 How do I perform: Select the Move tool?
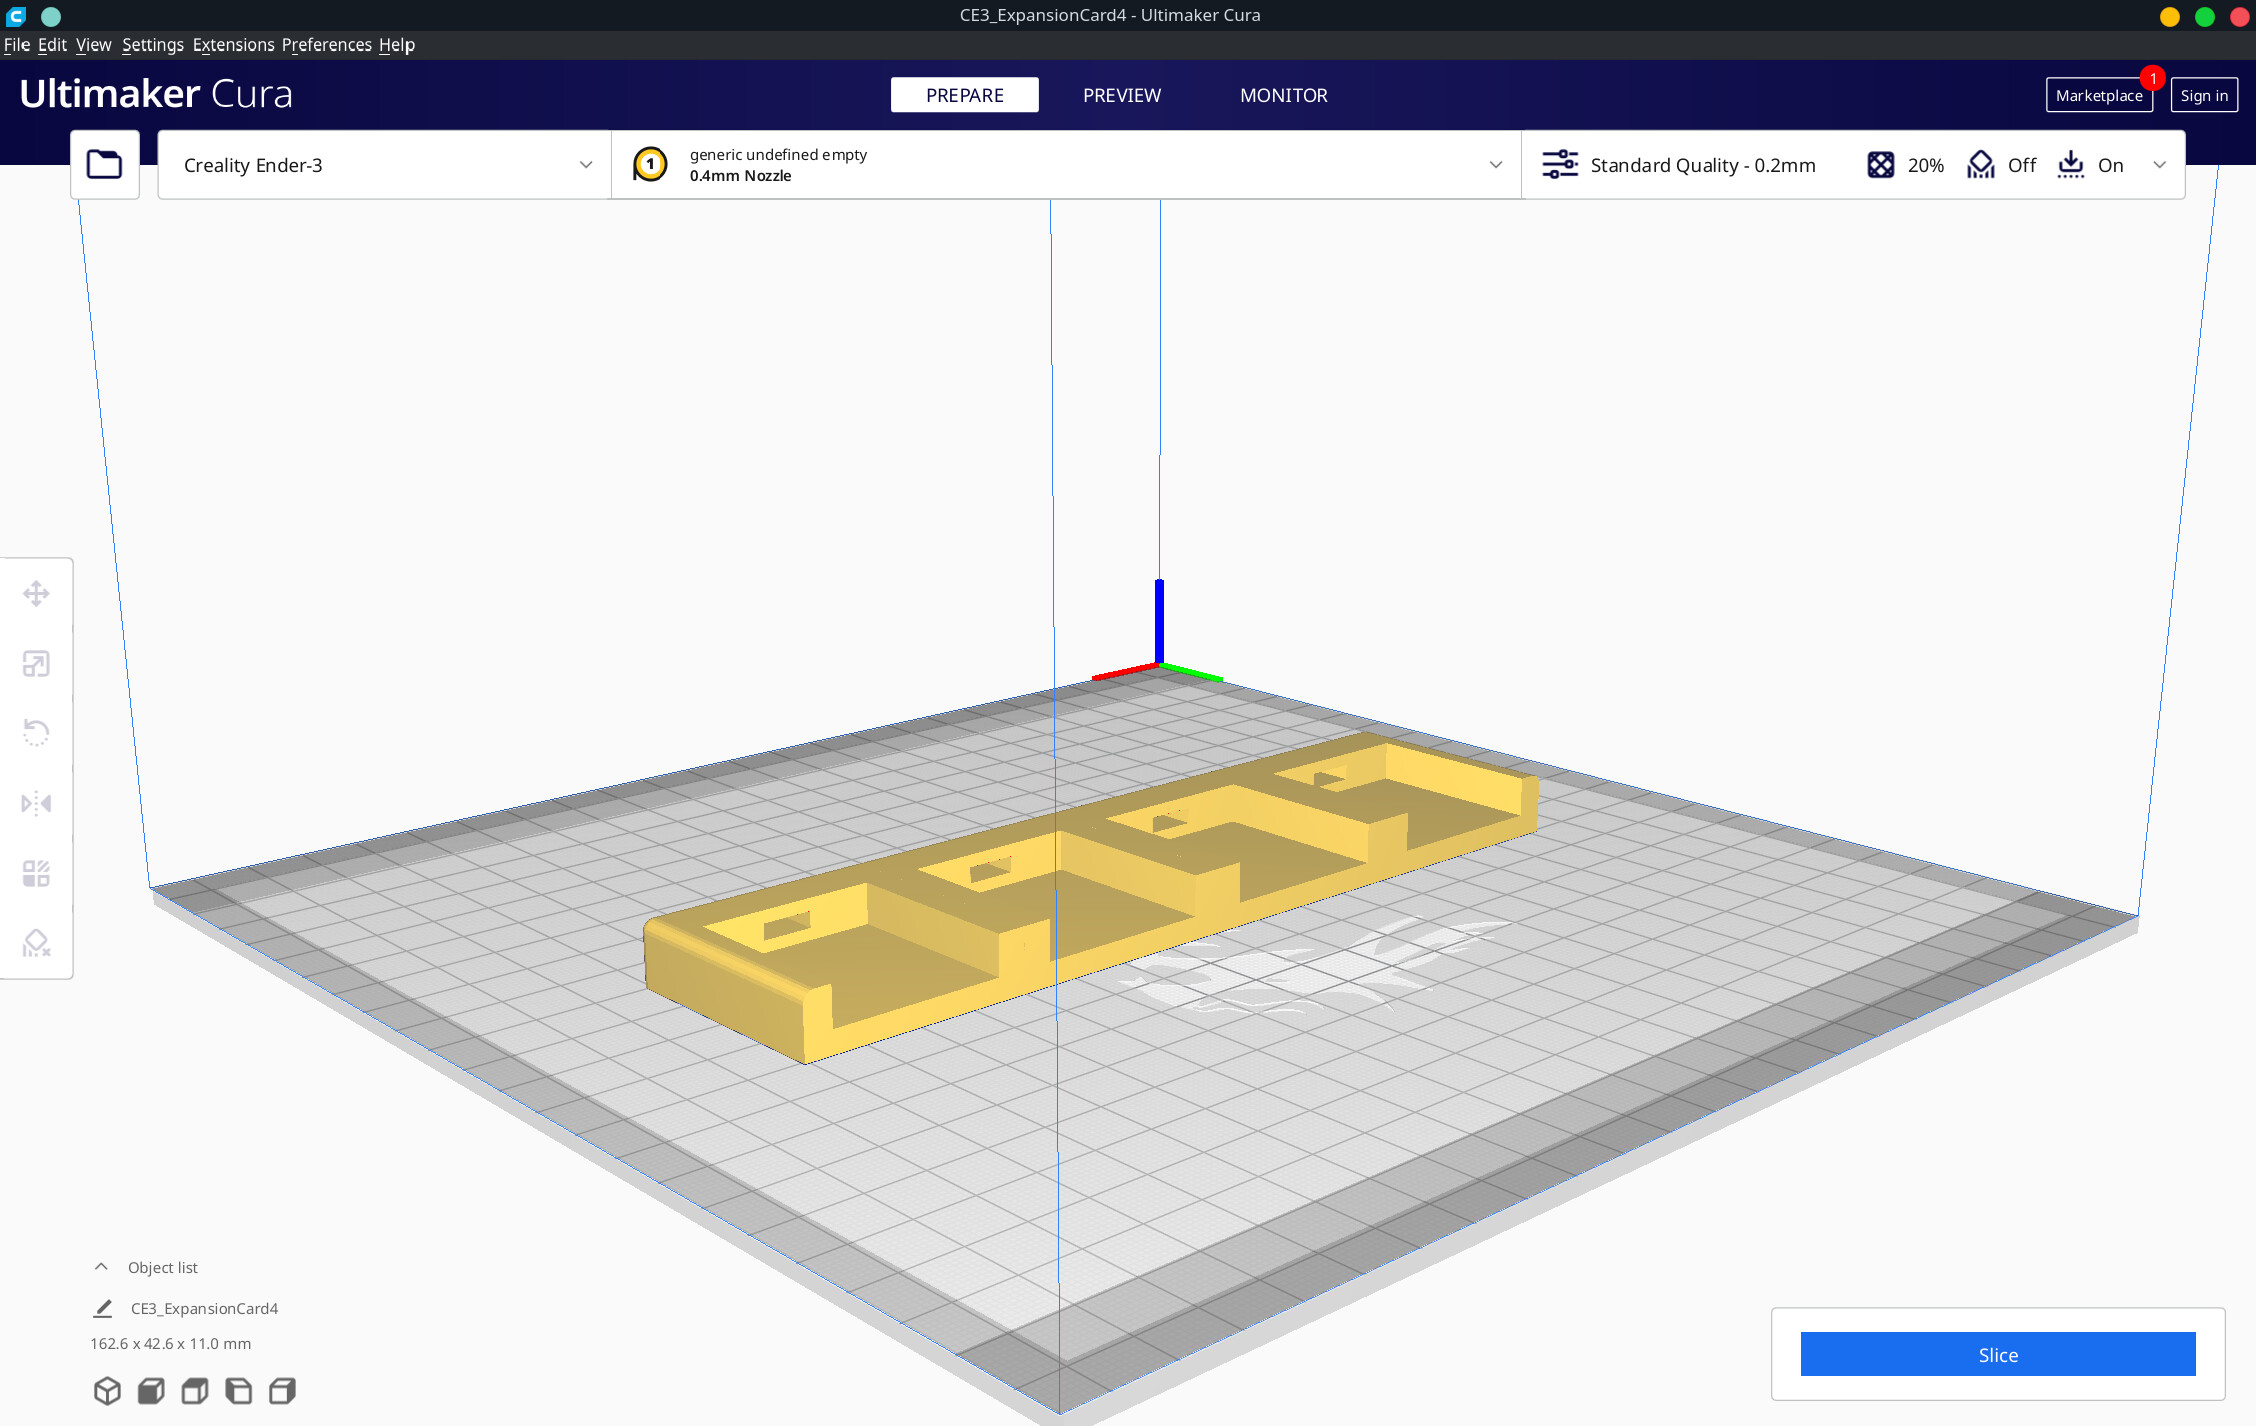pyautogui.click(x=37, y=594)
